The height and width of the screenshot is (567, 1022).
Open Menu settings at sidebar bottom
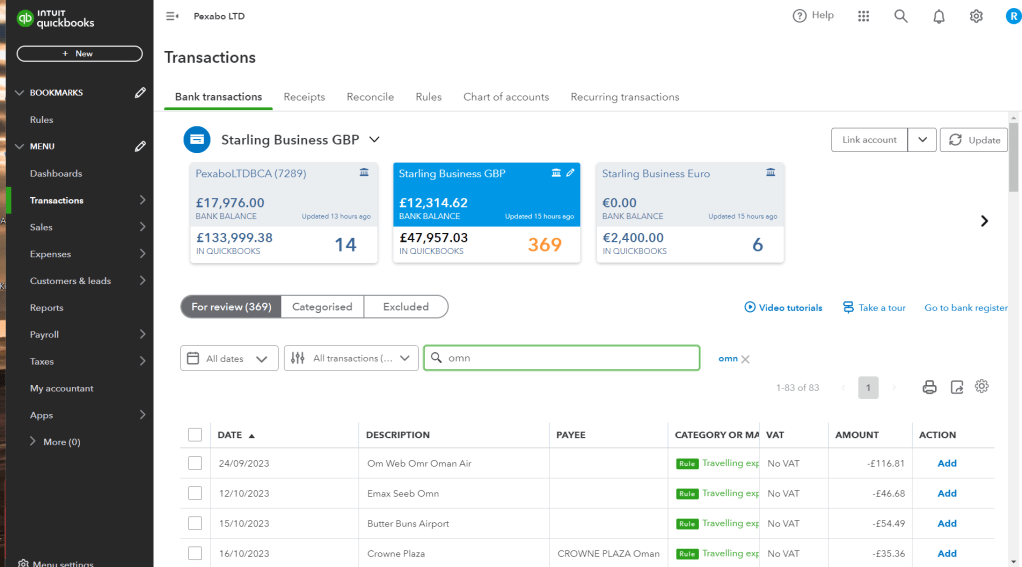click(56, 563)
